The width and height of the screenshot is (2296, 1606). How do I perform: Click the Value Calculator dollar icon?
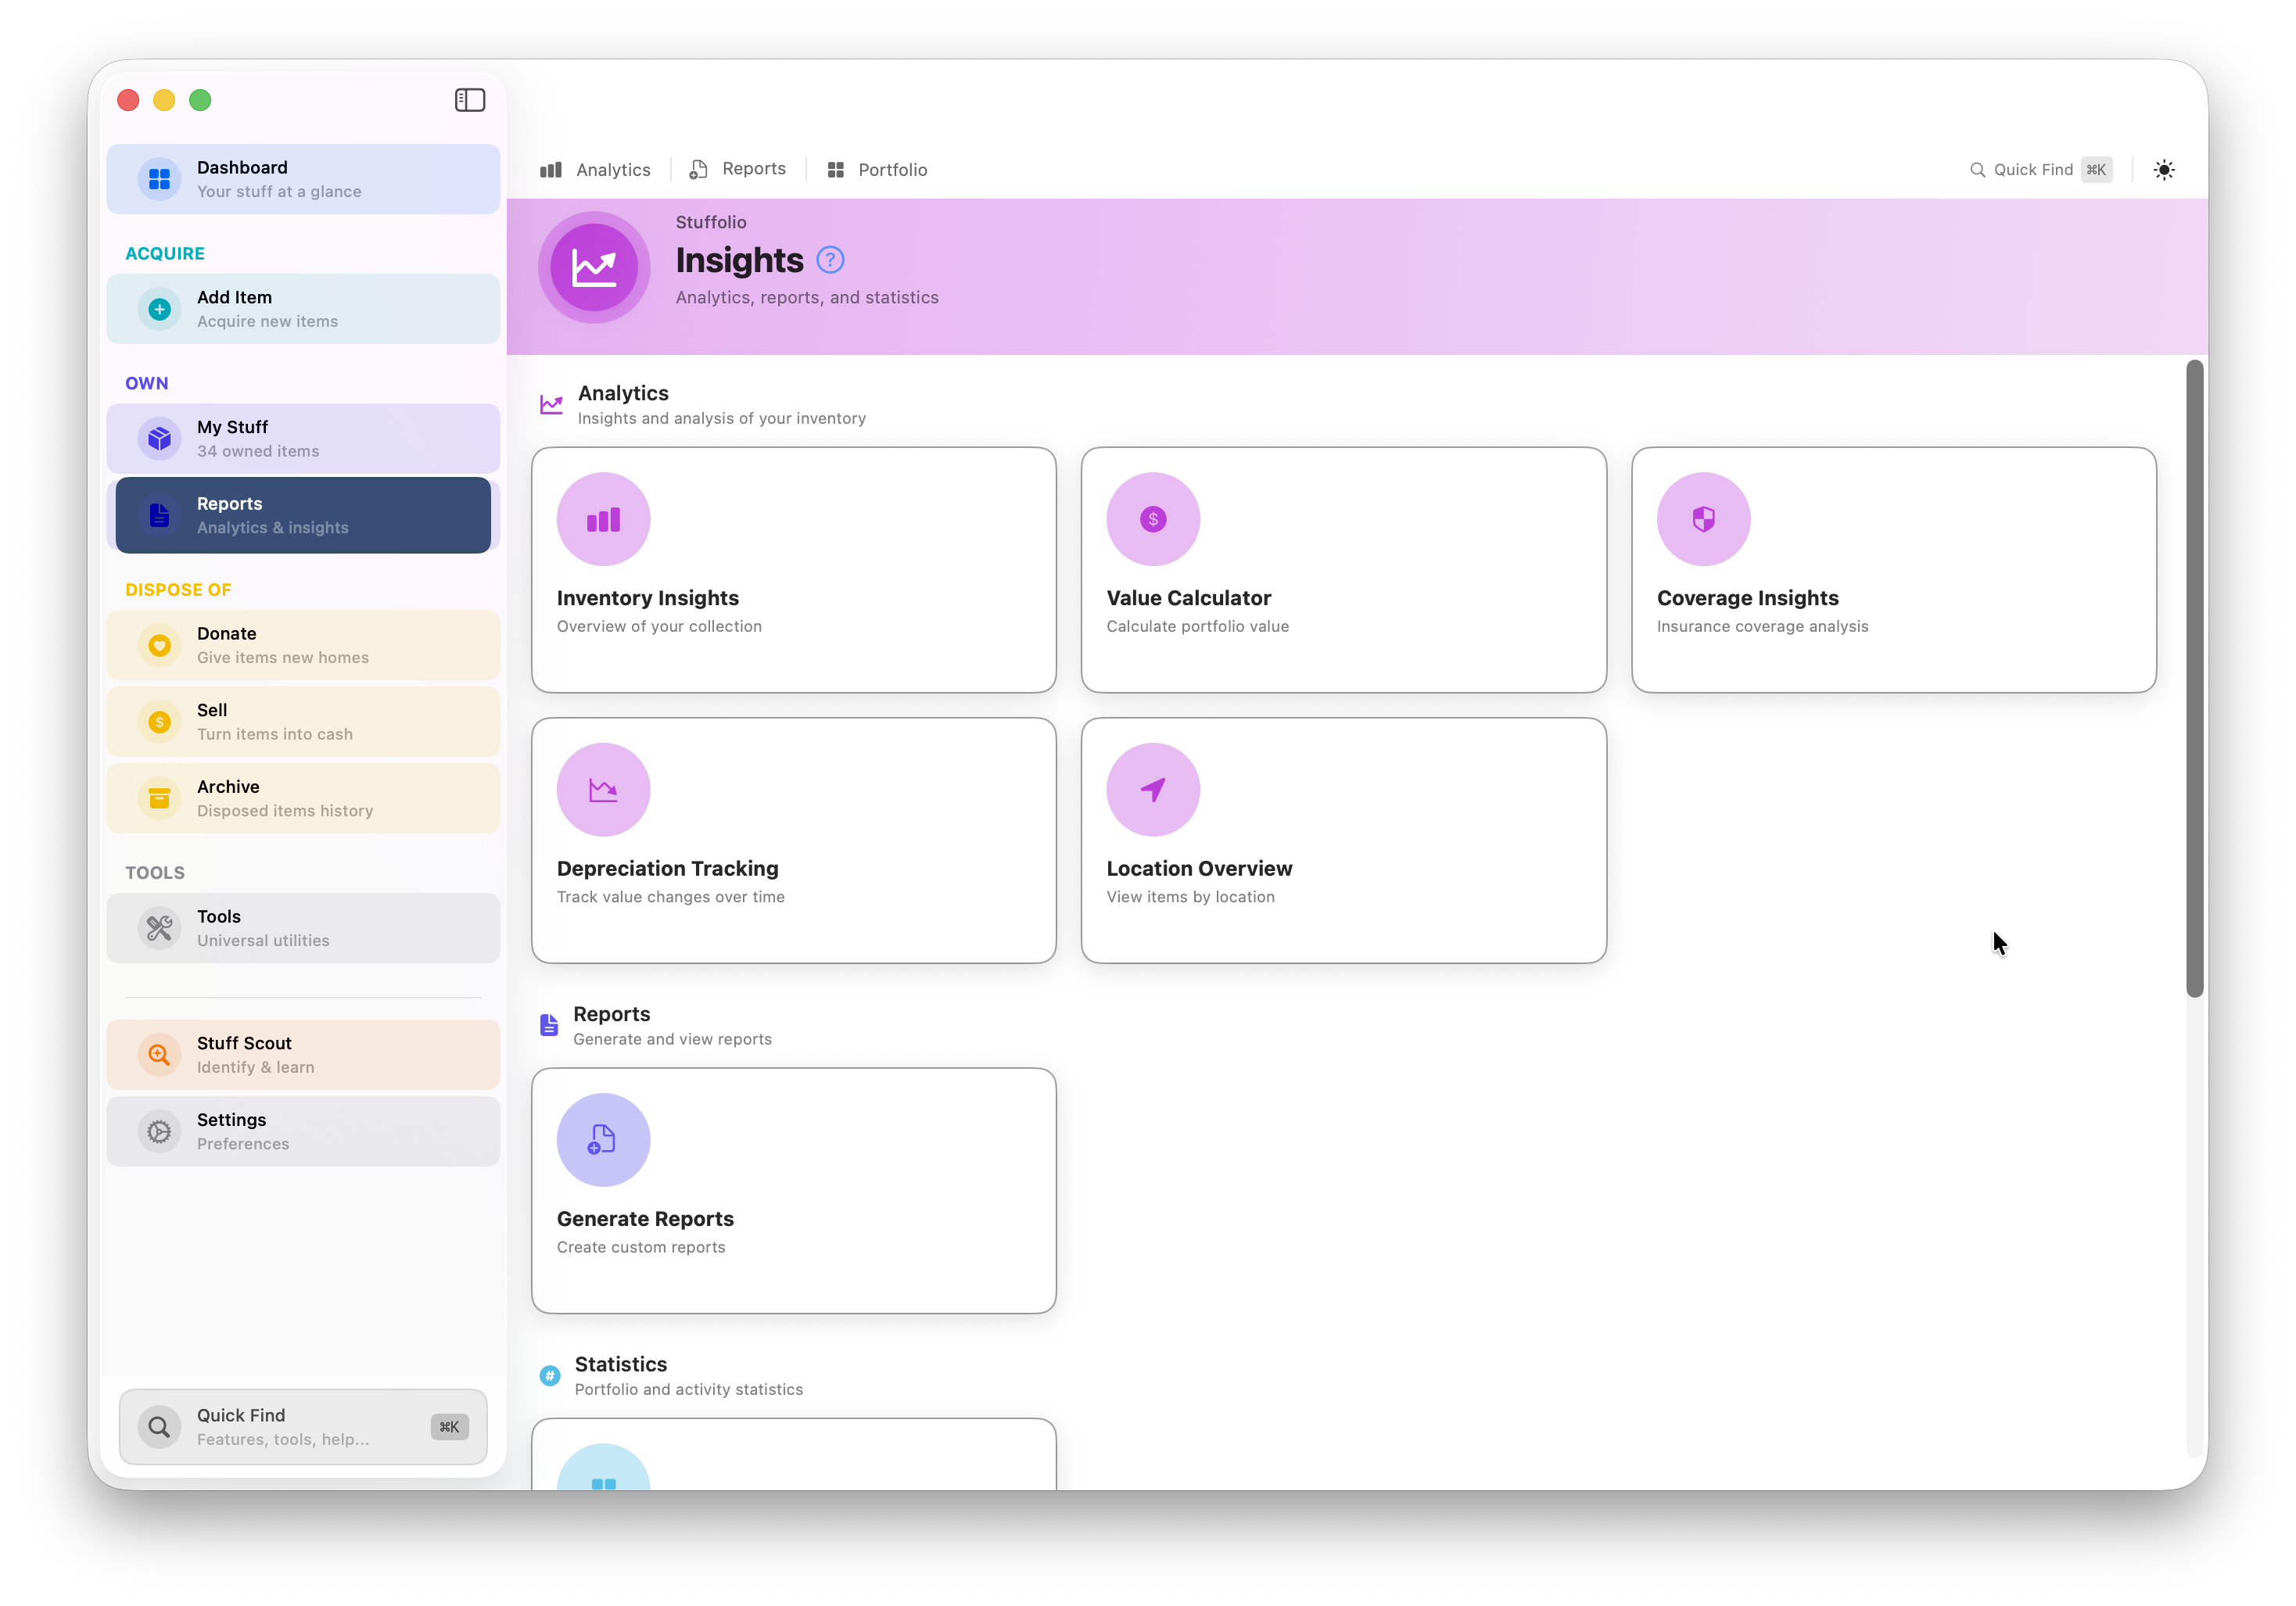[1152, 518]
